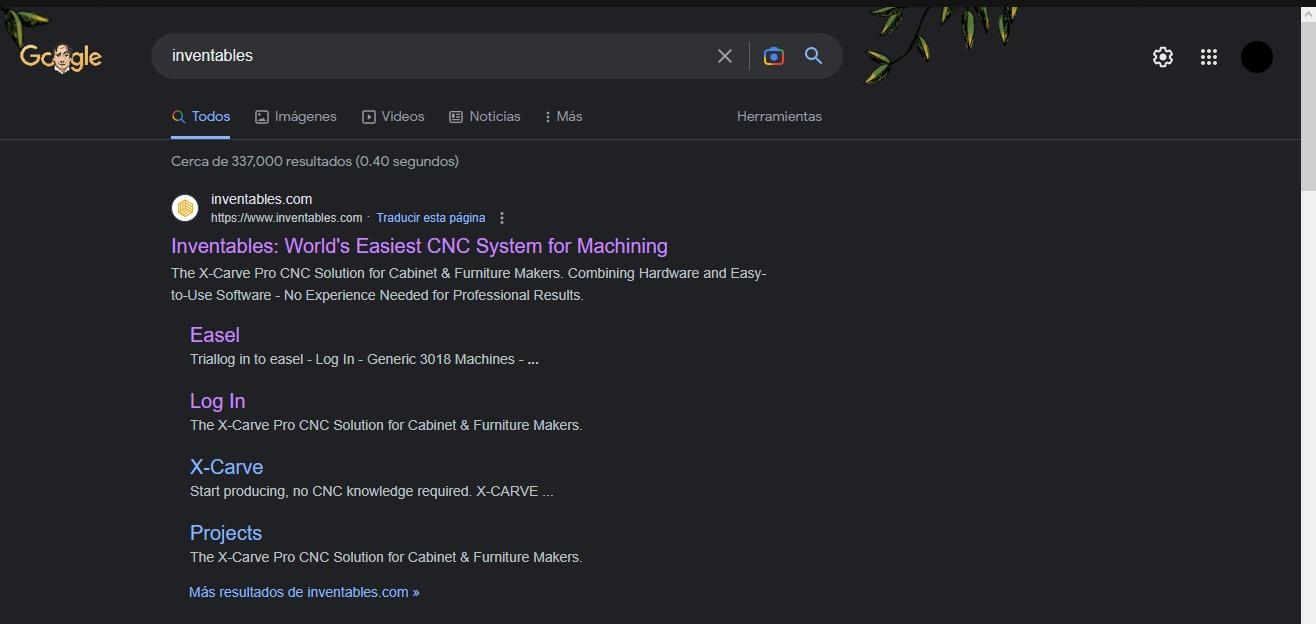Select the Todos tab
The height and width of the screenshot is (624, 1316).
click(201, 117)
